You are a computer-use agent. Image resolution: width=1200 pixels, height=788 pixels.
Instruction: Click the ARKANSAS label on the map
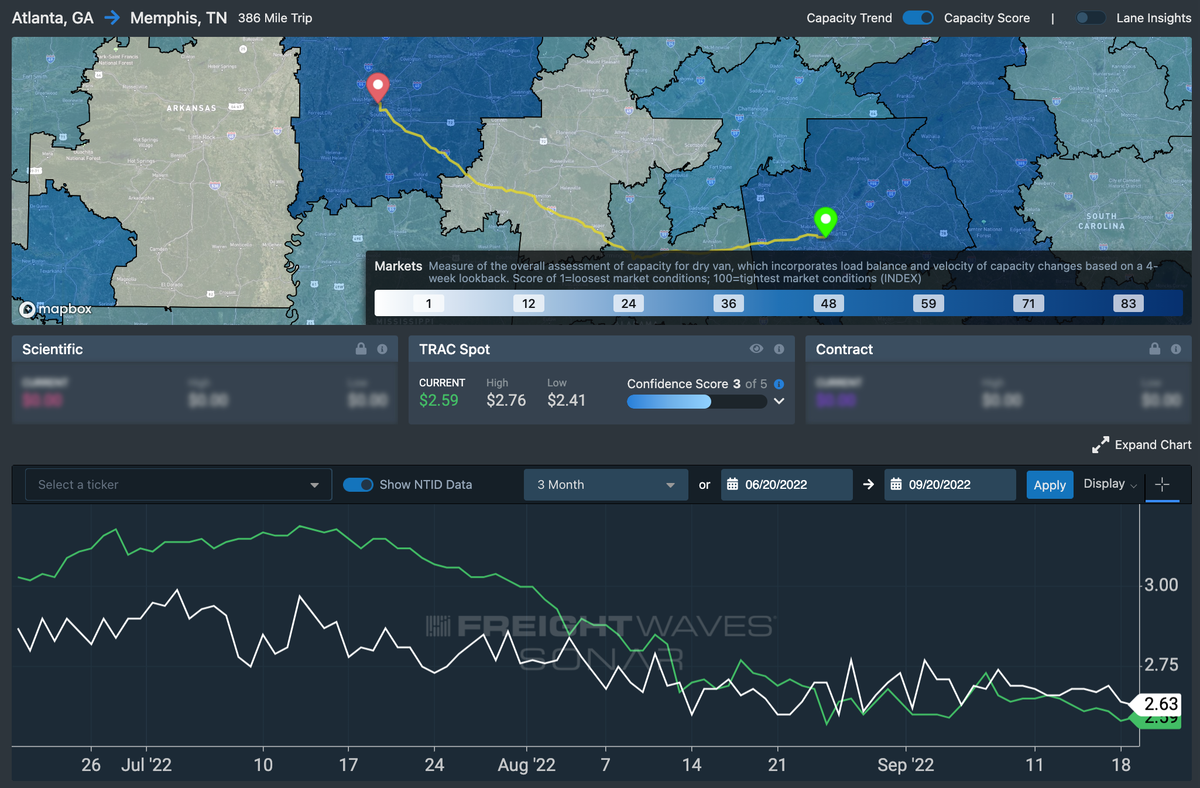click(x=193, y=107)
